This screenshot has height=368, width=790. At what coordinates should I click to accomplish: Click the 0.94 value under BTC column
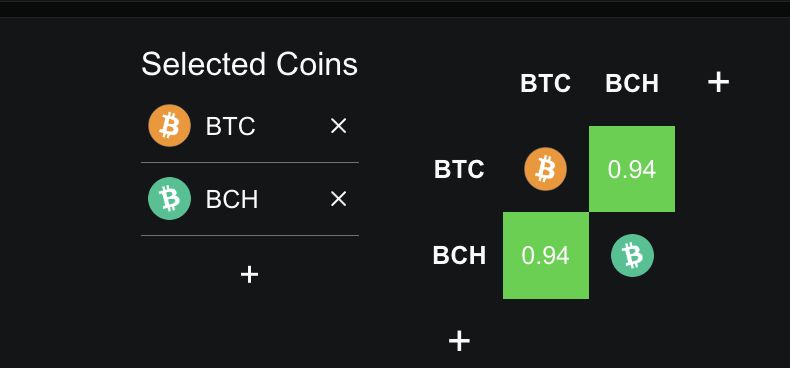[x=546, y=256]
